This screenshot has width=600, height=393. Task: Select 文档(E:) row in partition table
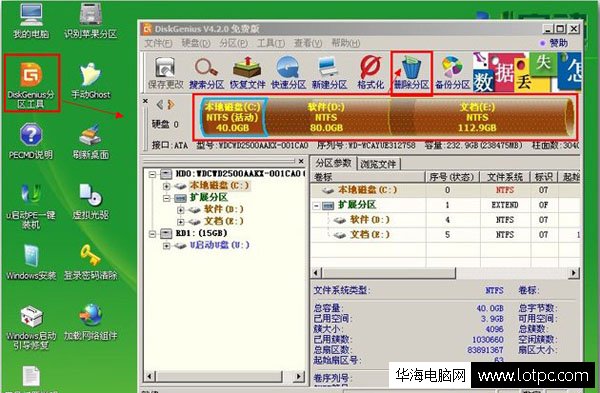coord(446,235)
